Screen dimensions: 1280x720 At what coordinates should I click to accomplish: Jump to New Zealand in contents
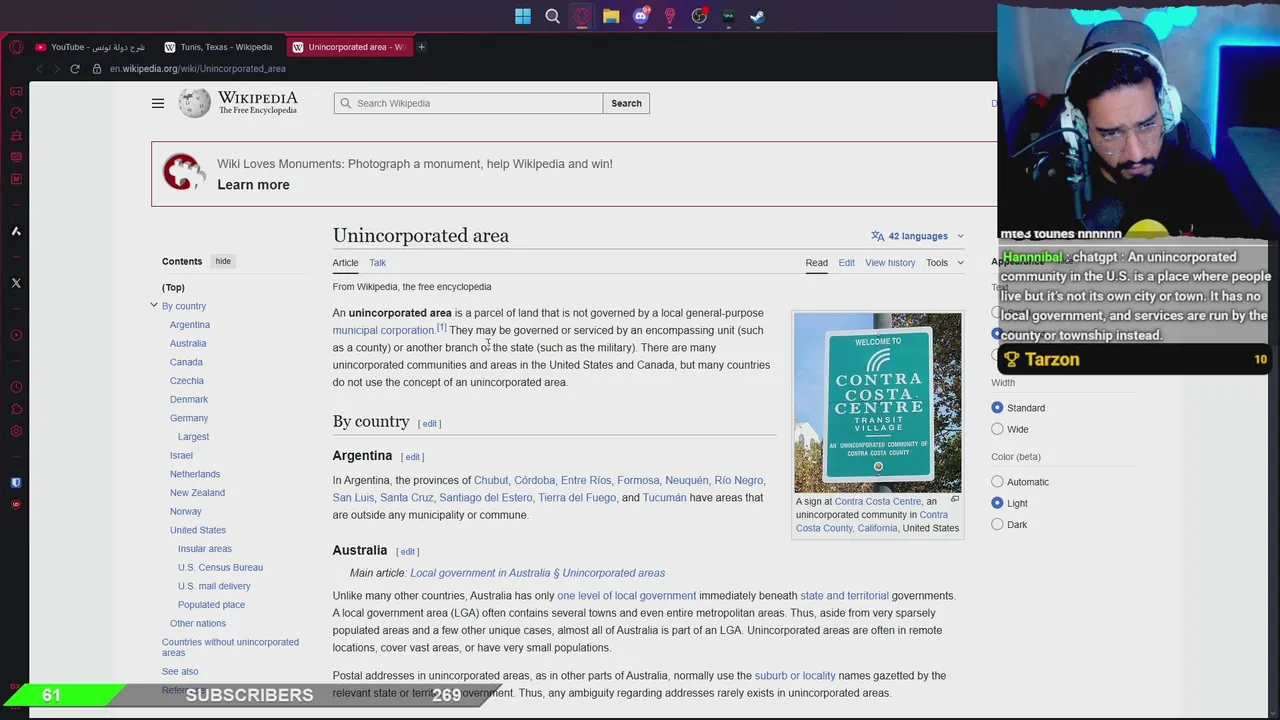click(197, 493)
